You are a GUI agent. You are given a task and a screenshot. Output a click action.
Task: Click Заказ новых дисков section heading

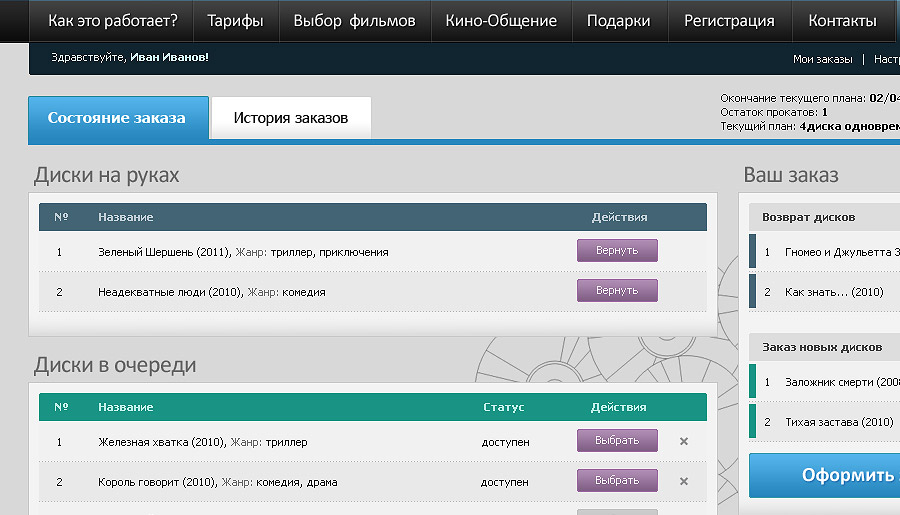click(822, 347)
